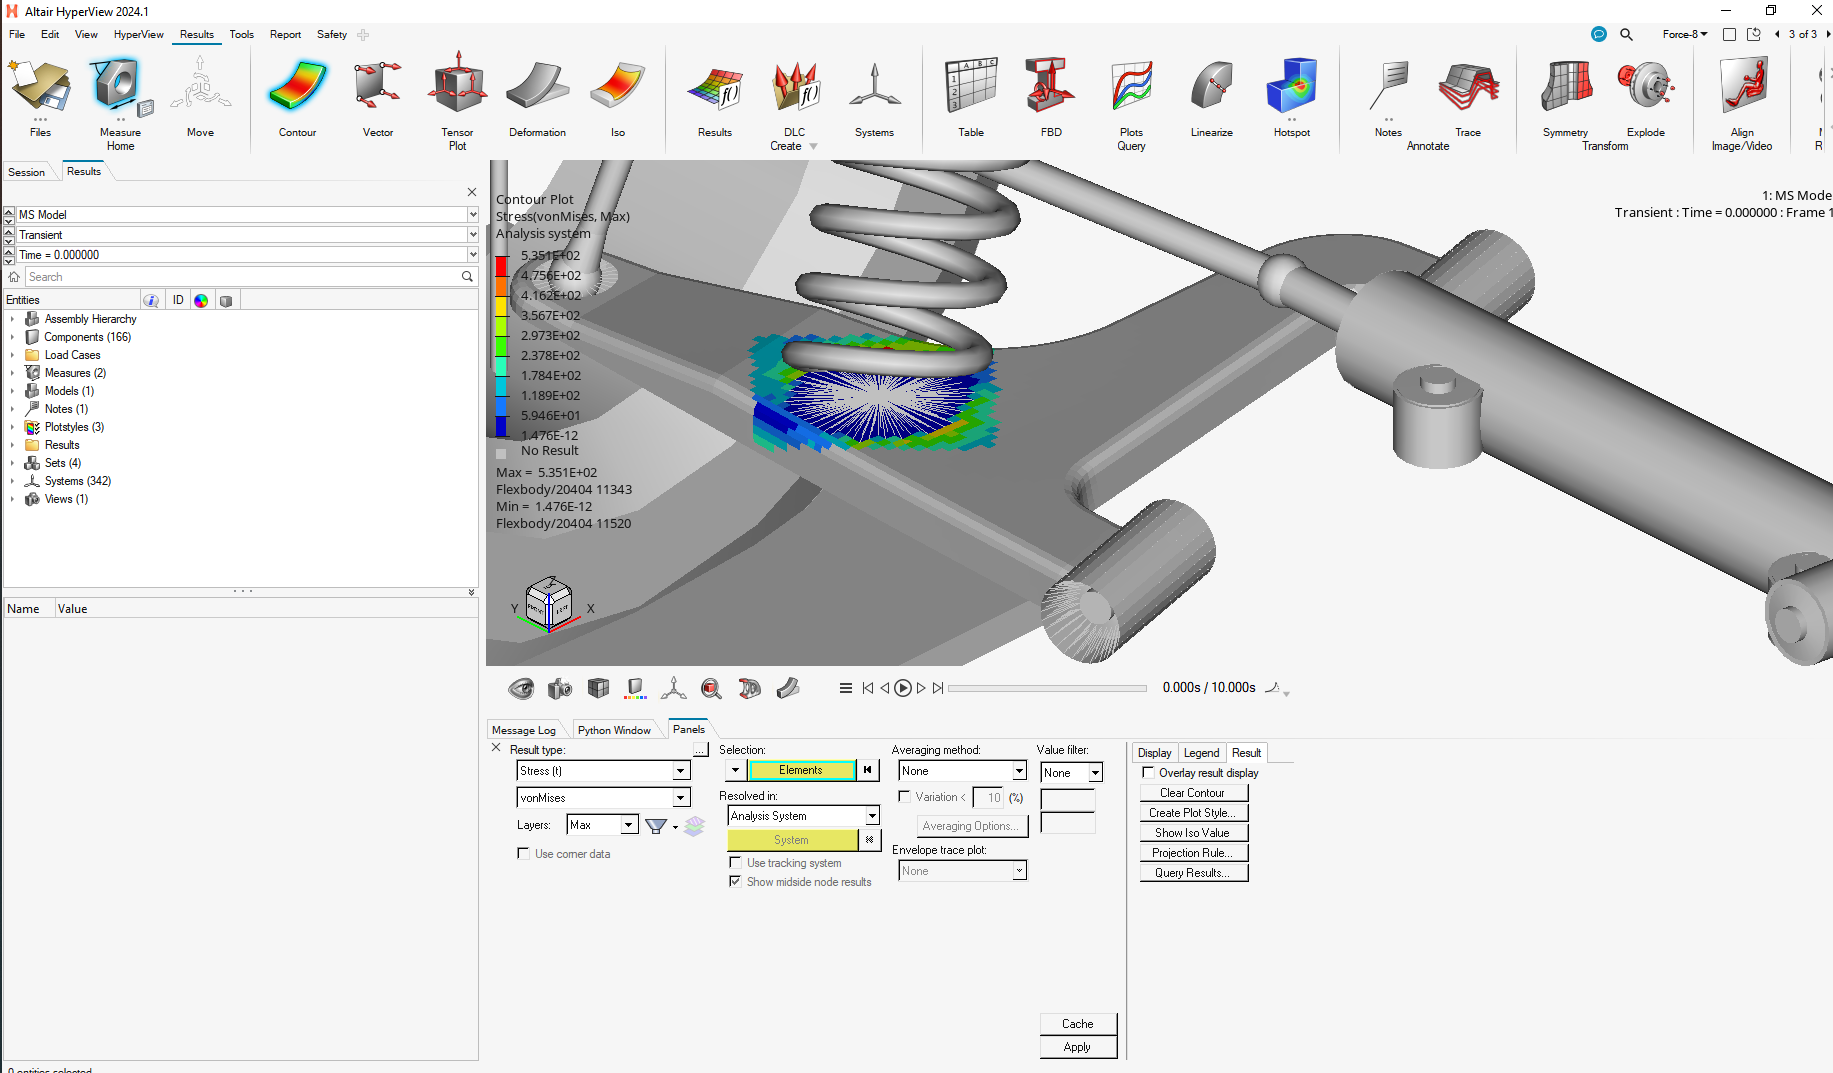Click the yellow Elements selection collector
The width and height of the screenshot is (1833, 1073).
(802, 770)
